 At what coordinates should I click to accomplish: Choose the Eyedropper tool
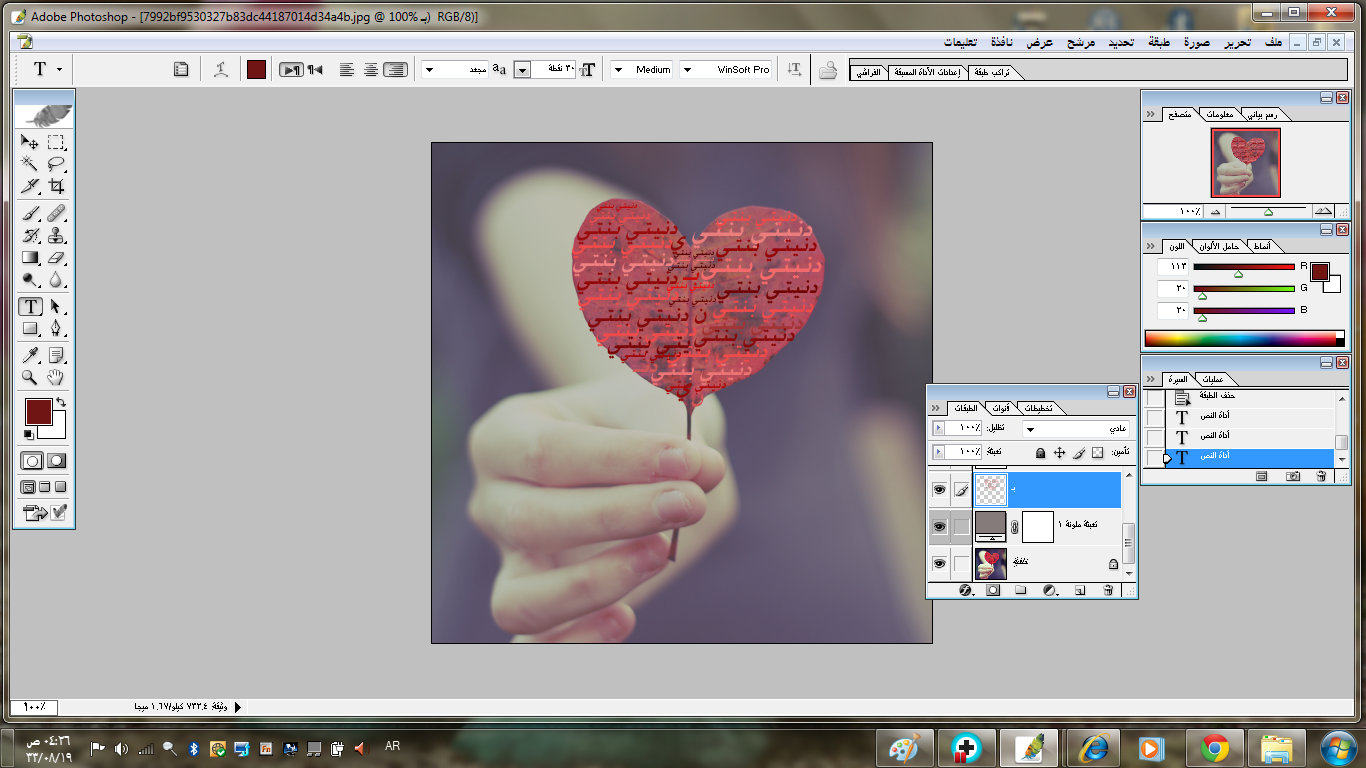(30, 356)
